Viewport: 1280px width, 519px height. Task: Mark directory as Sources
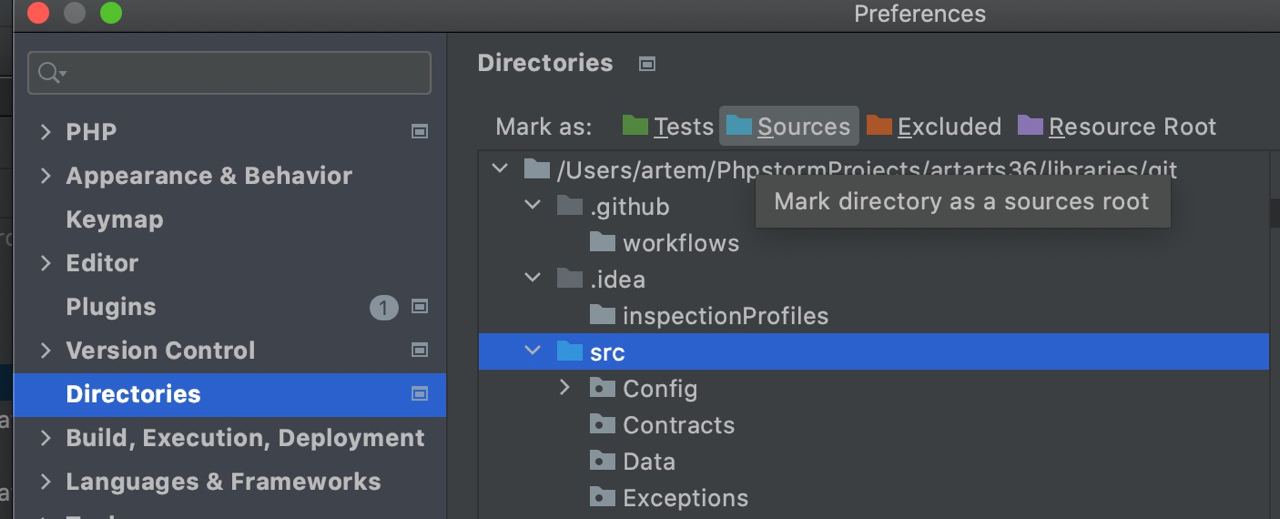(789, 127)
